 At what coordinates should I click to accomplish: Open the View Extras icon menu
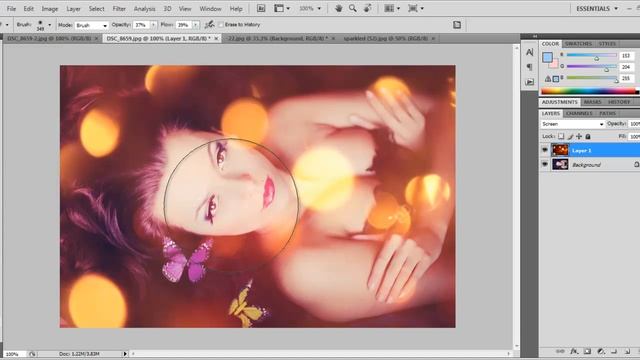pyautogui.click(x=282, y=8)
